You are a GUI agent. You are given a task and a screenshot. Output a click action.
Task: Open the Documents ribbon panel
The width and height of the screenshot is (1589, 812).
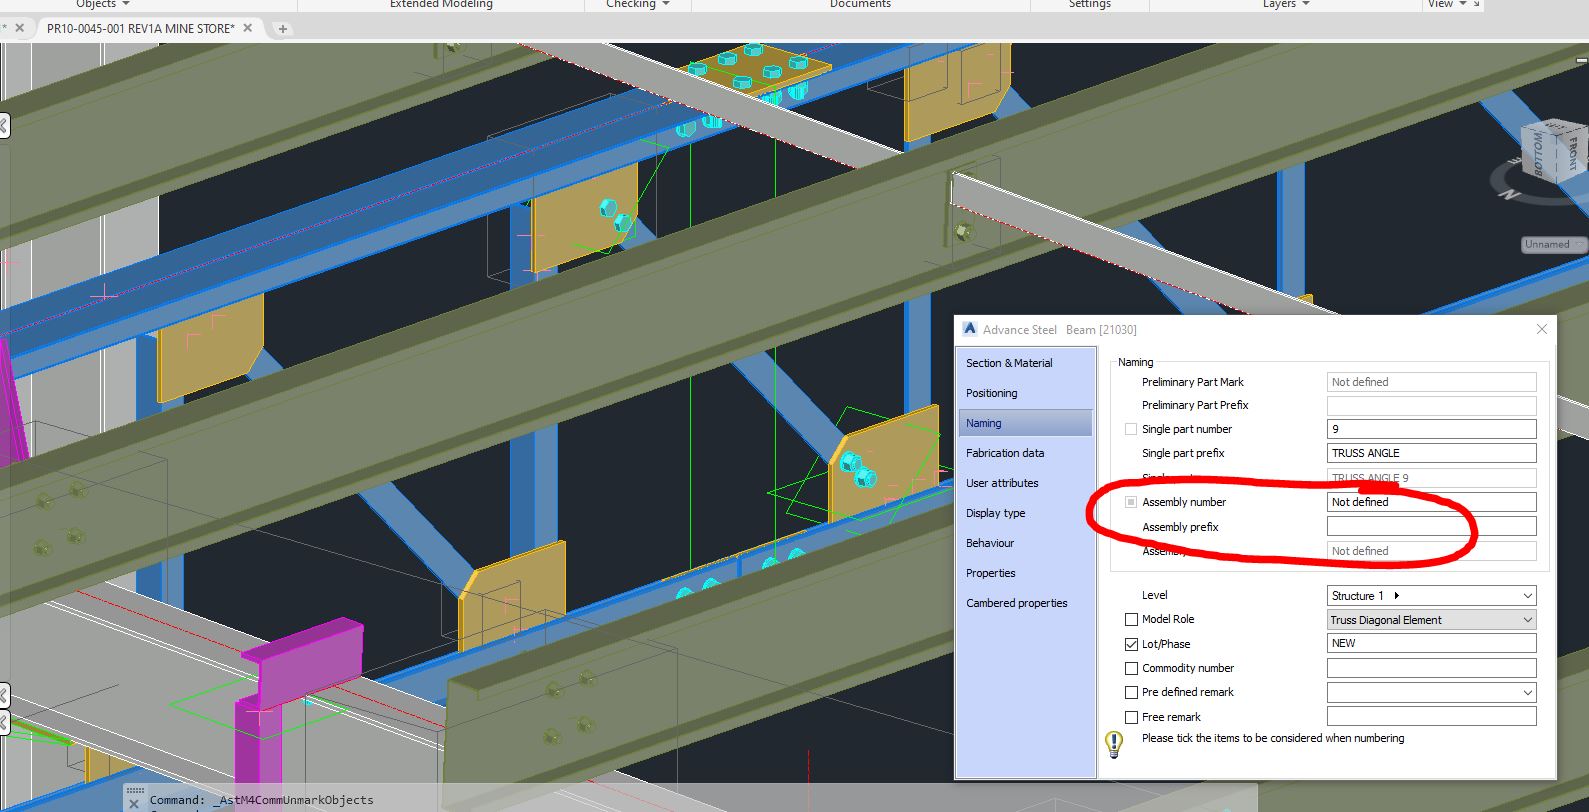click(860, 4)
